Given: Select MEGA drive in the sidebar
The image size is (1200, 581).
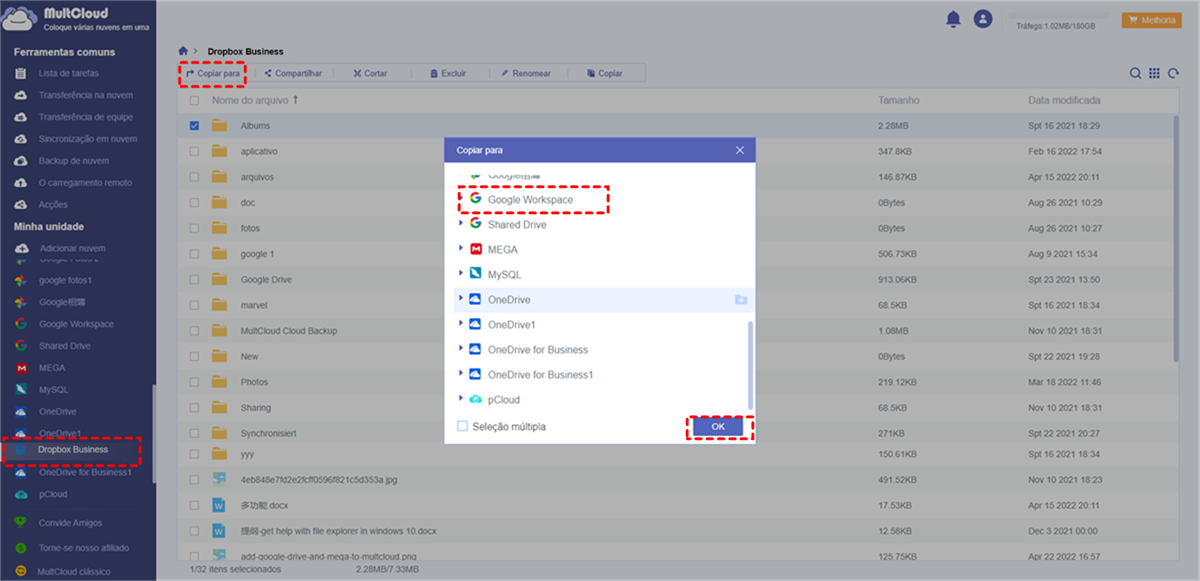Looking at the screenshot, I should pyautogui.click(x=52, y=368).
